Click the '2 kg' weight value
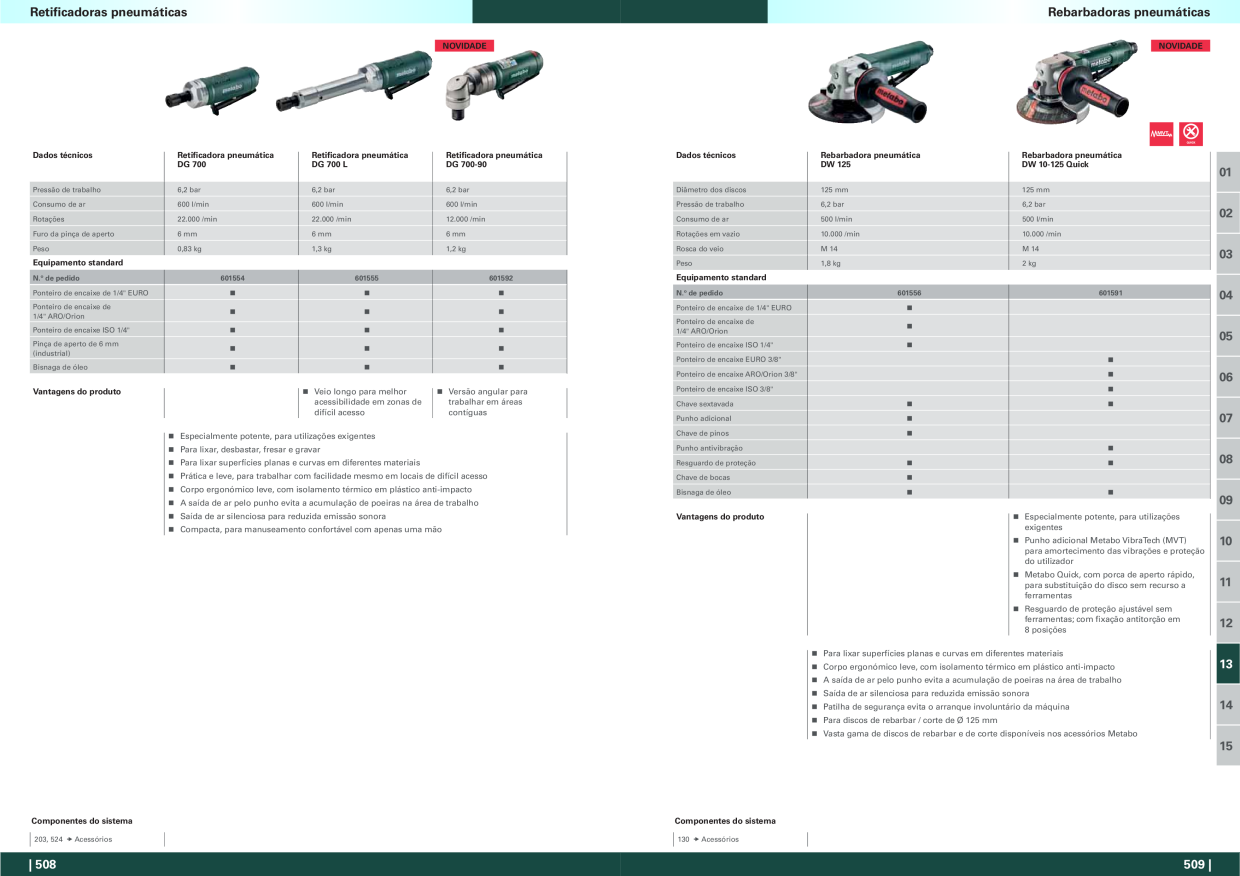The width and height of the screenshot is (1240, 876). tap(1029, 263)
